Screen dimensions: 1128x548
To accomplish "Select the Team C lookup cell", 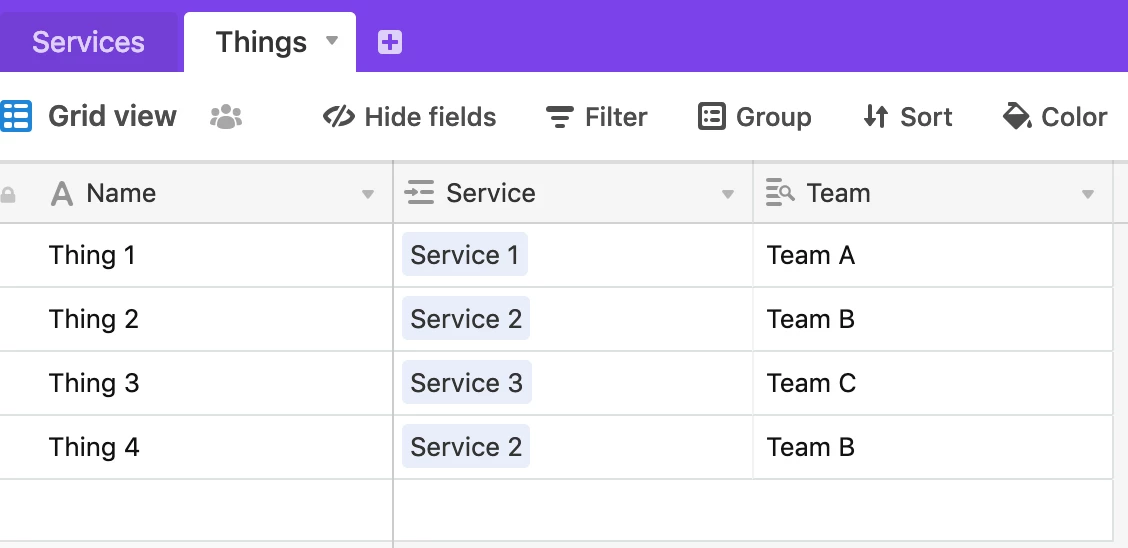I will click(933, 383).
